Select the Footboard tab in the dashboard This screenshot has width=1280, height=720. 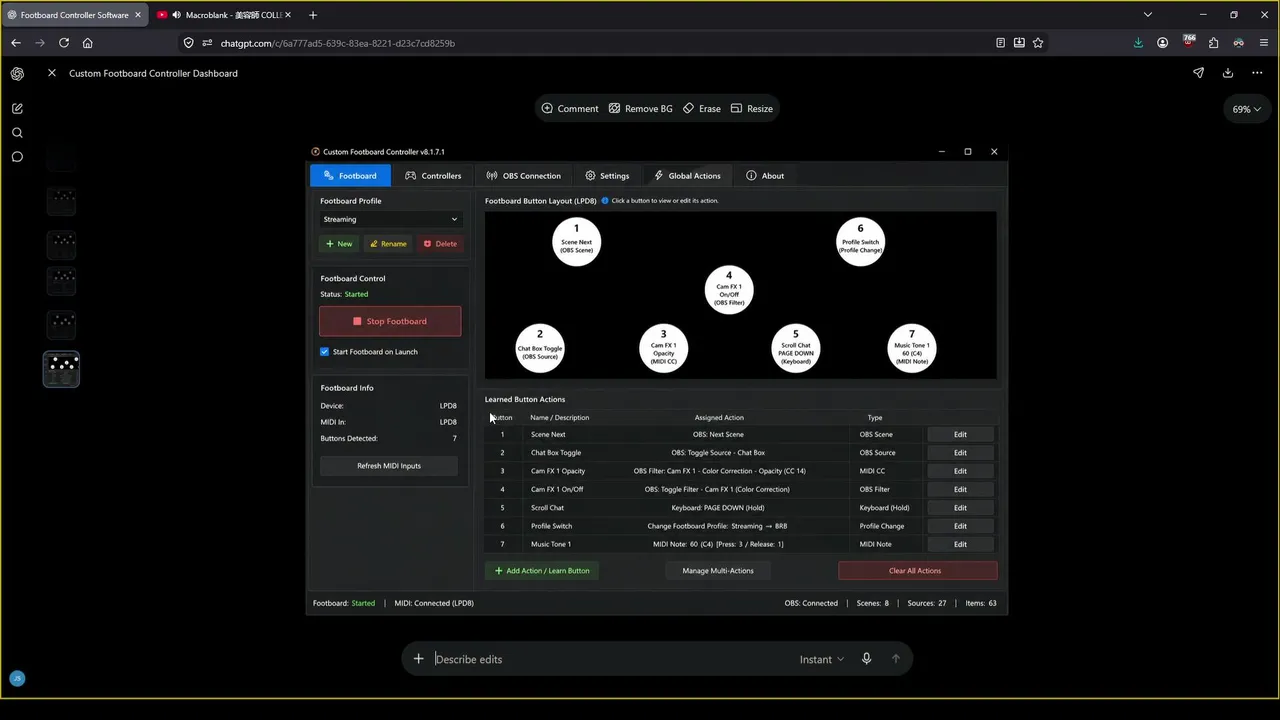350,176
